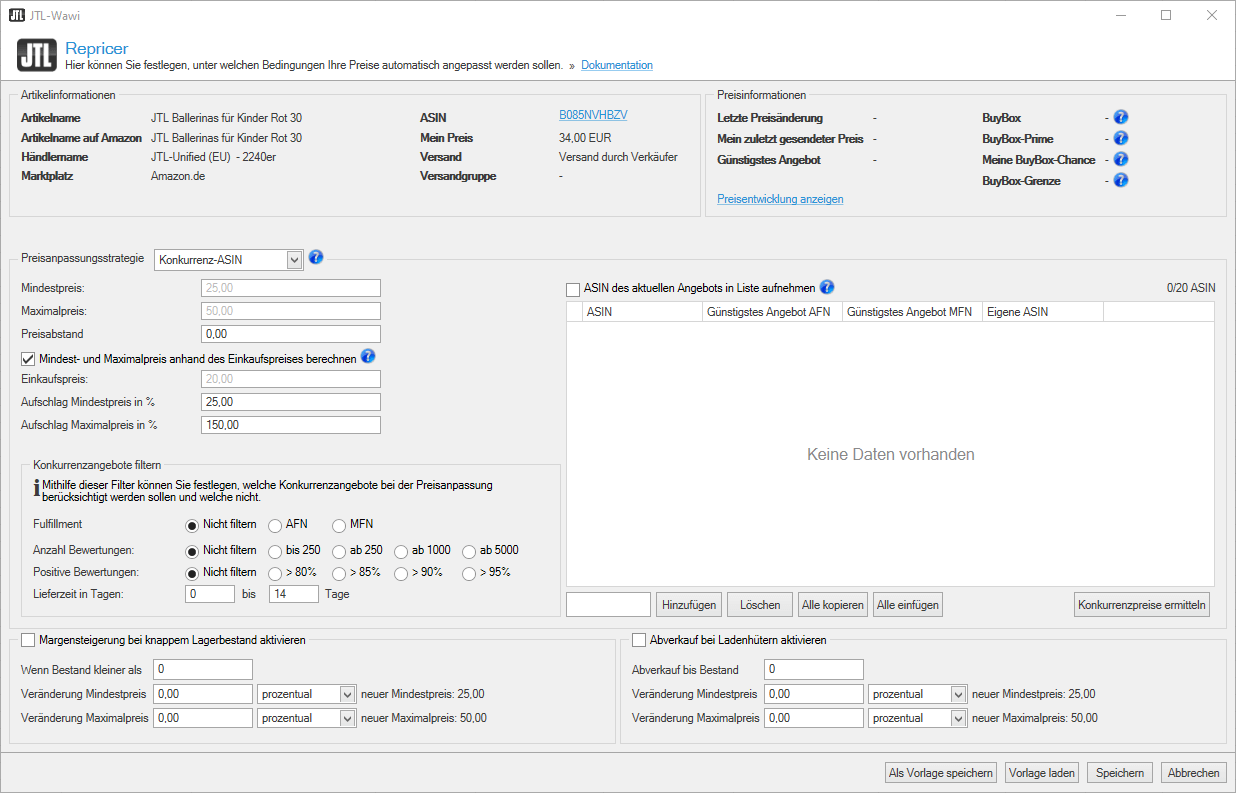Select ab 1000 Bewertungen option
Viewport: 1236px width, 793px height.
(x=401, y=551)
